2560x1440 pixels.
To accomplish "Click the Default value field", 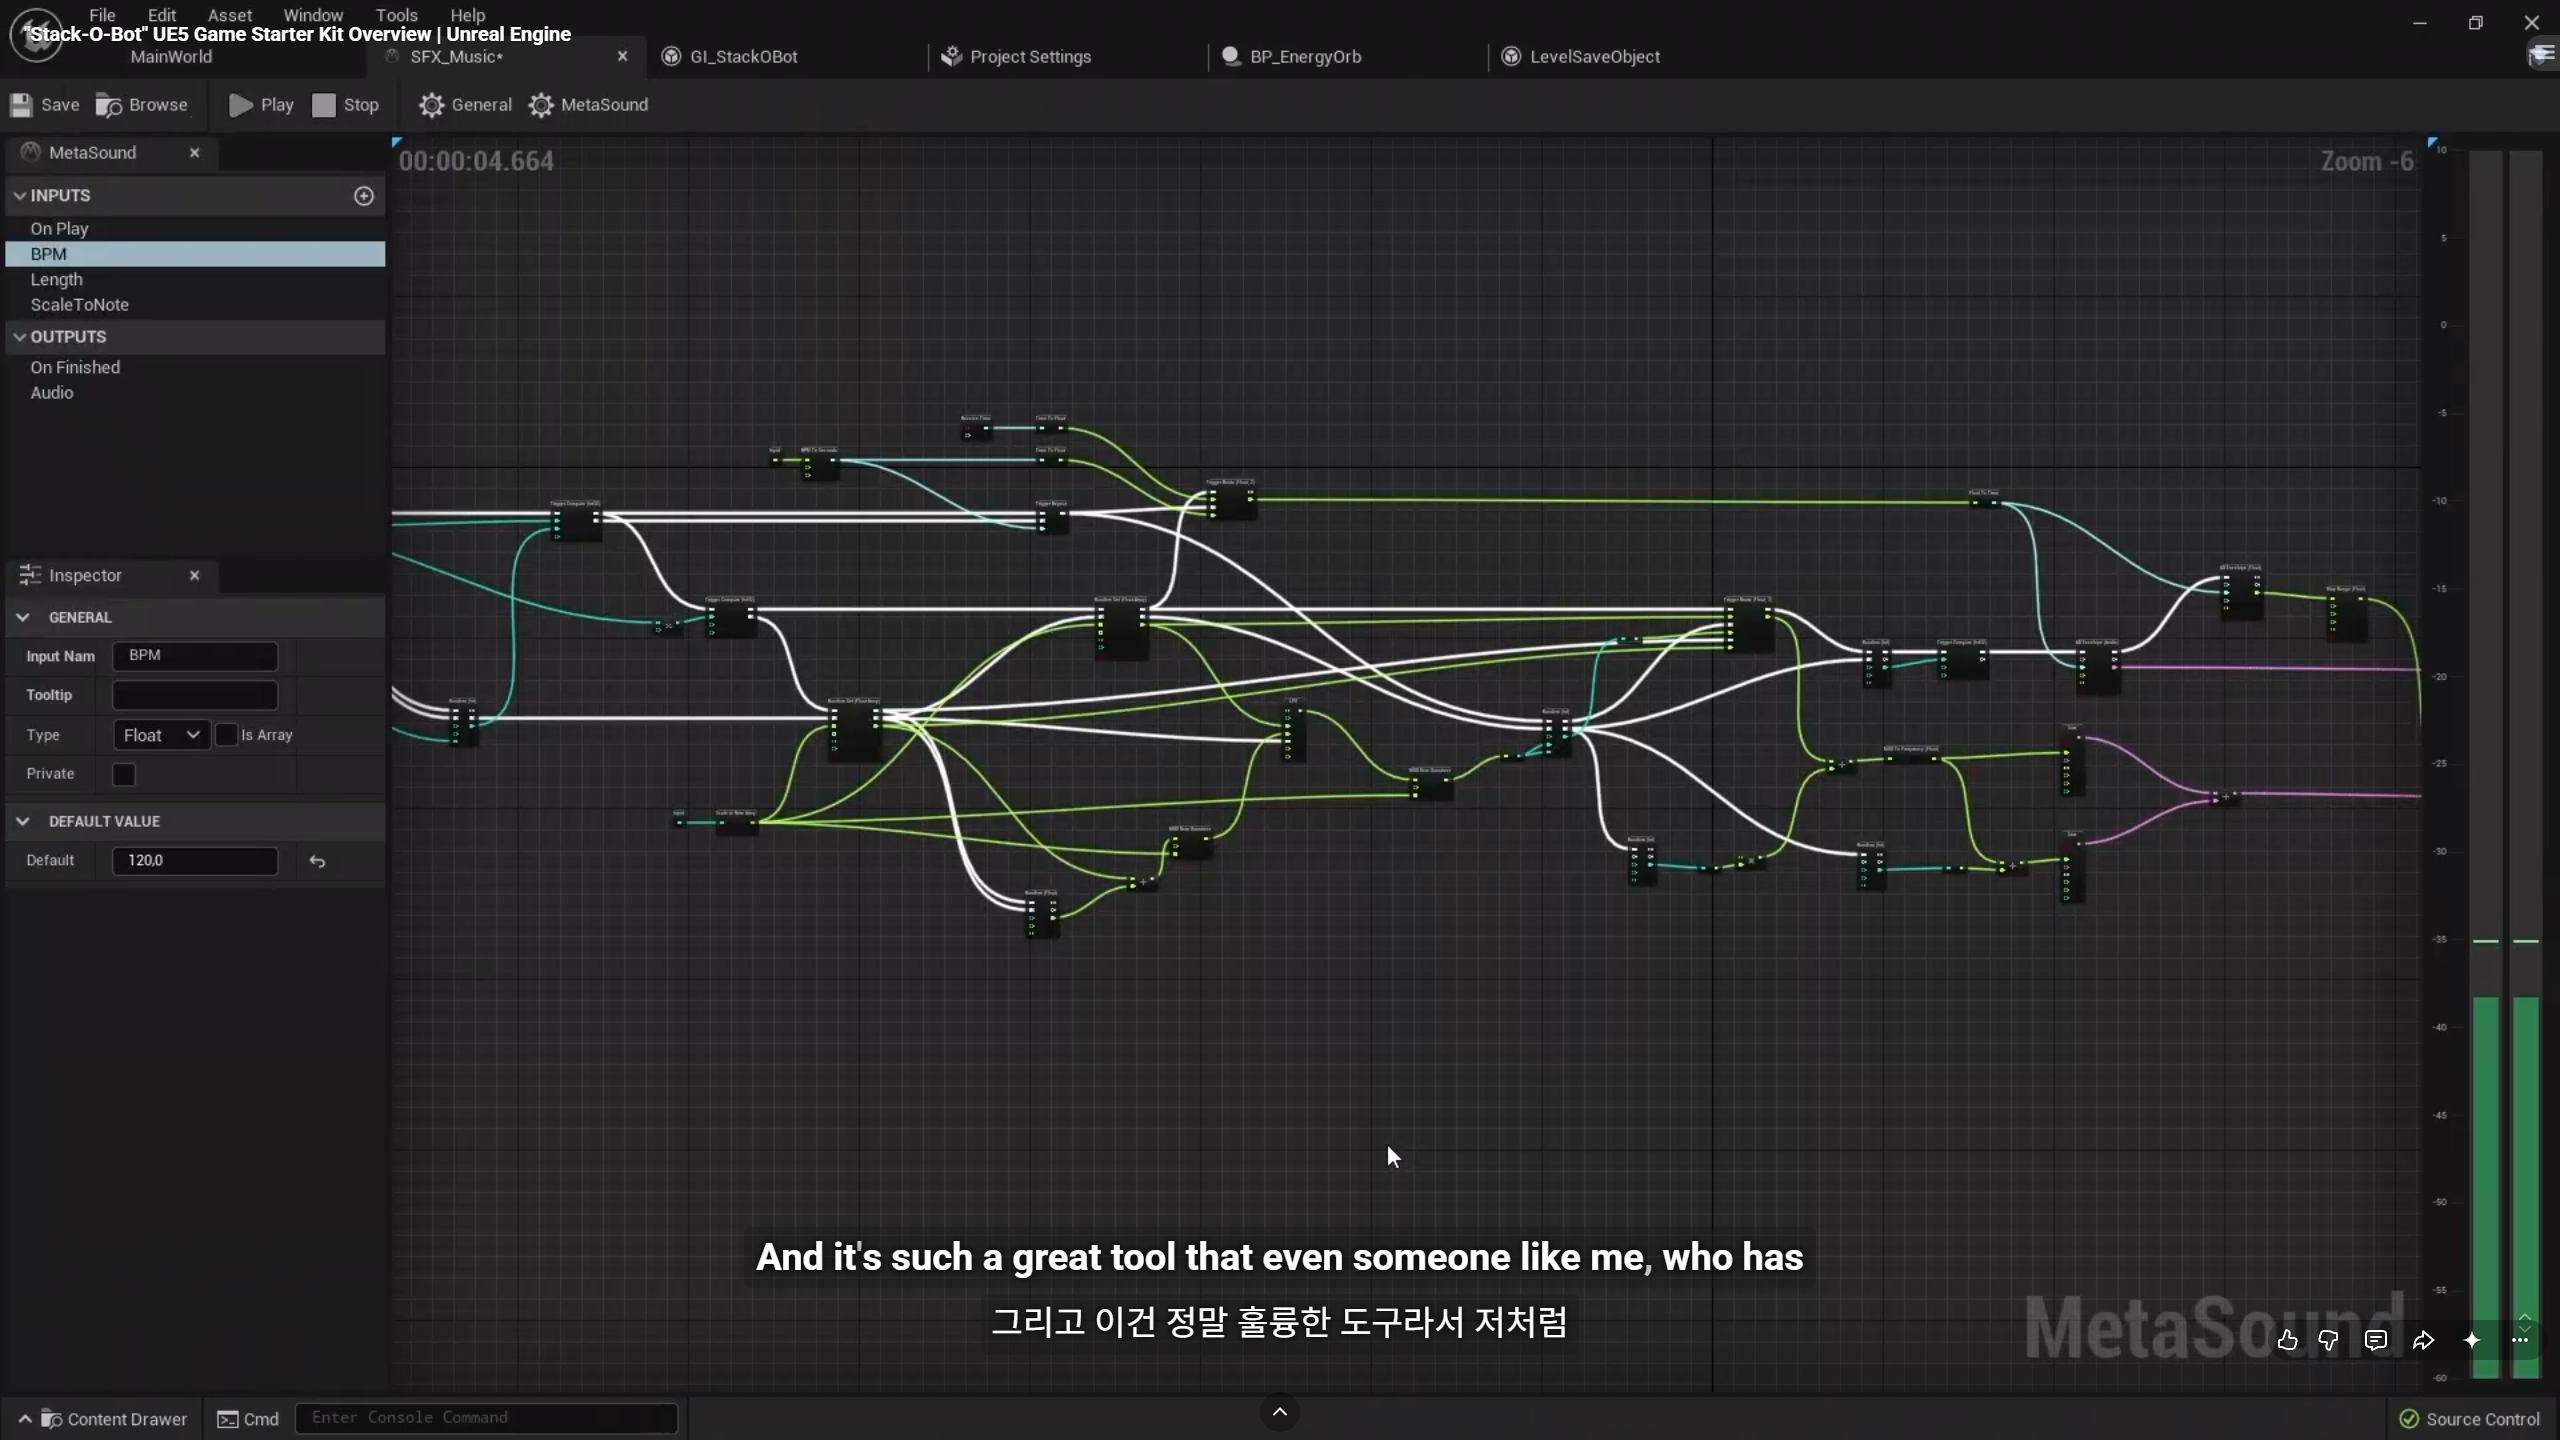I will [x=195, y=861].
